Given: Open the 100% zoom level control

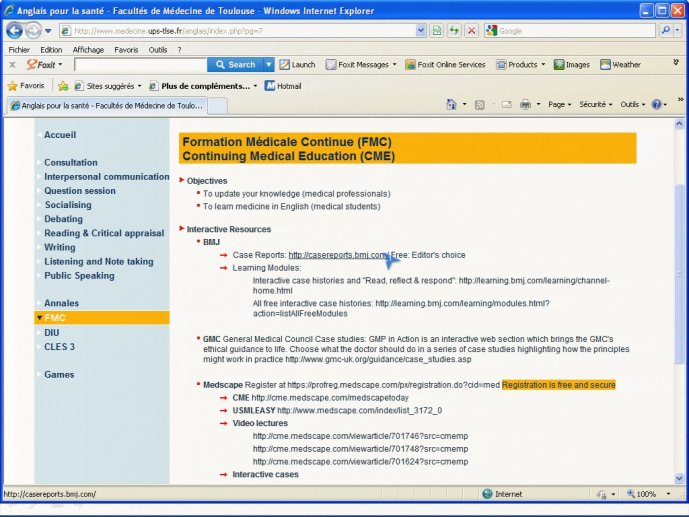Looking at the screenshot, I should (x=649, y=494).
